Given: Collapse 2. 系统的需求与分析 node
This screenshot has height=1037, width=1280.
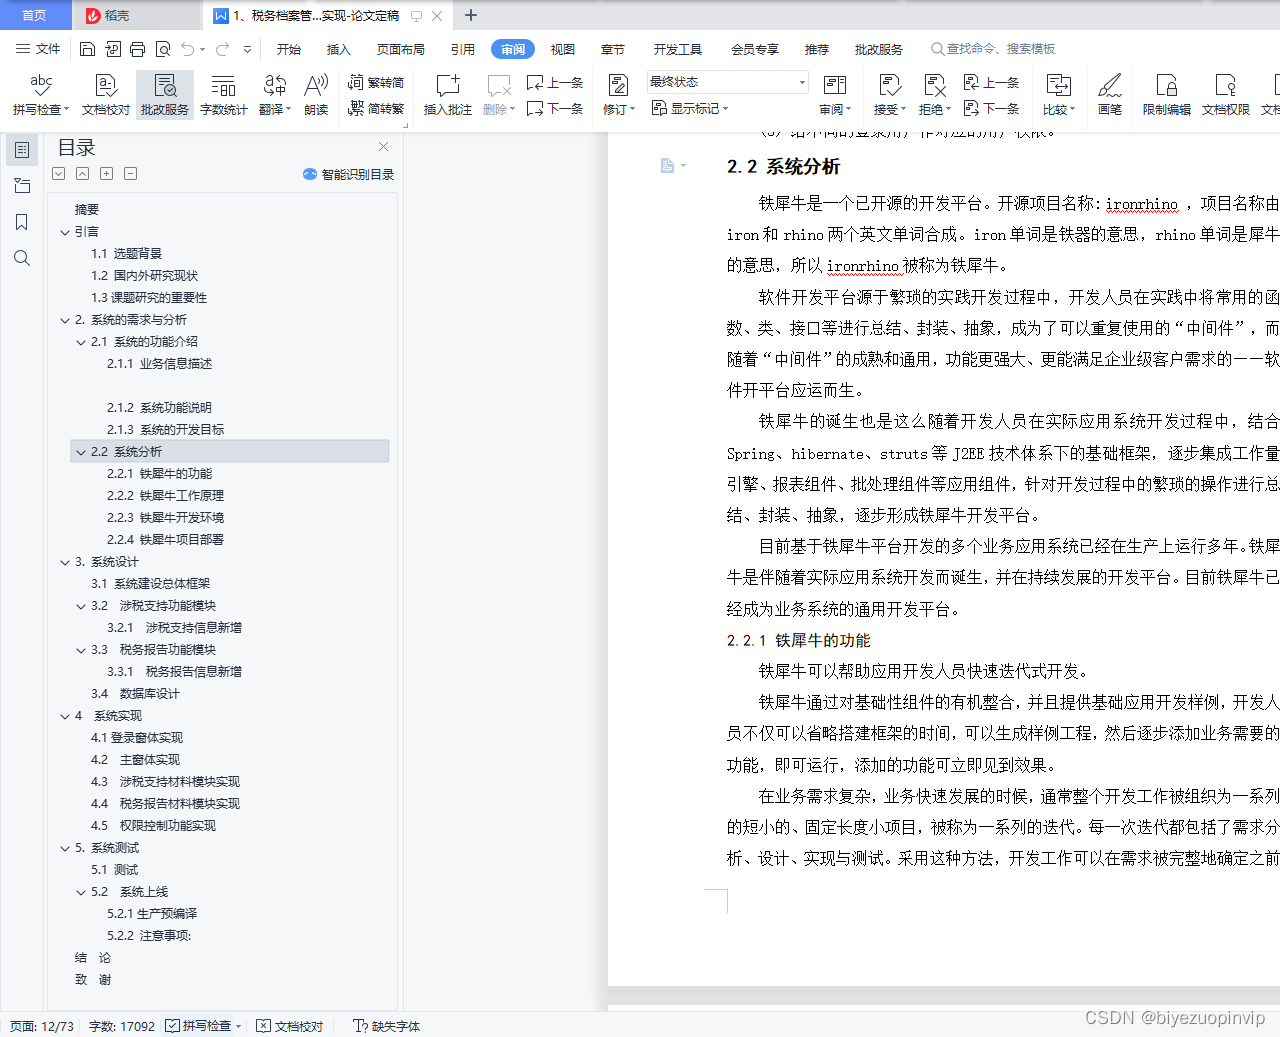Looking at the screenshot, I should tap(65, 320).
